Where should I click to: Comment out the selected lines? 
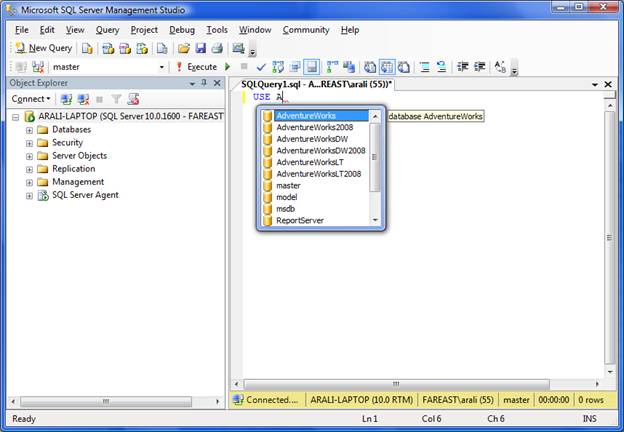coord(425,67)
